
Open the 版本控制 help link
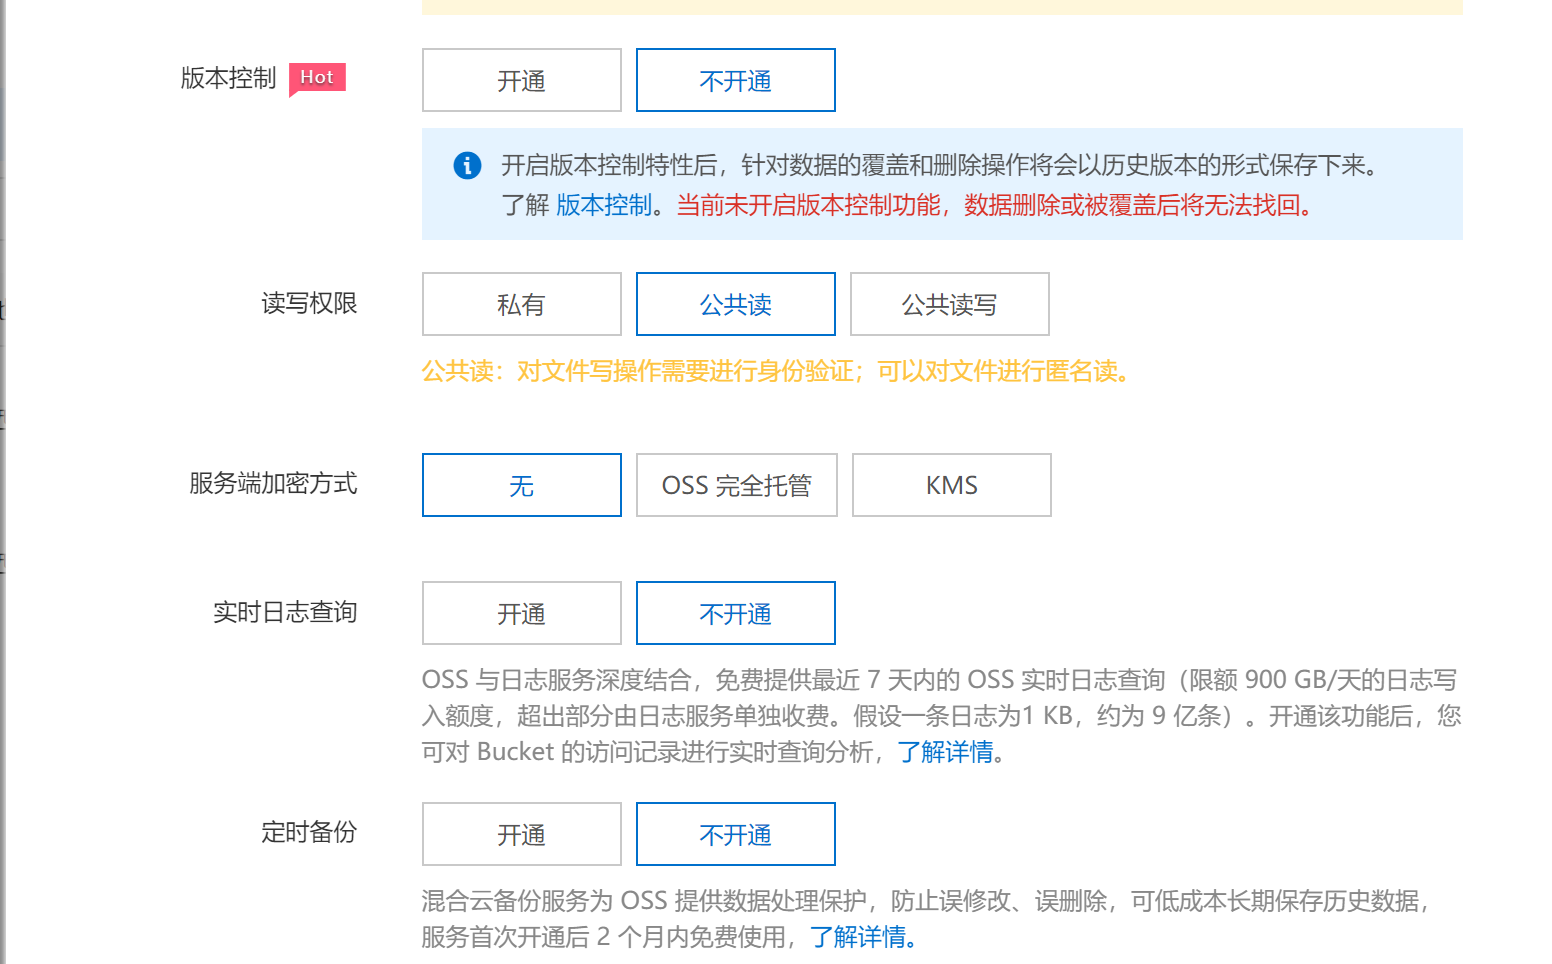click(604, 205)
